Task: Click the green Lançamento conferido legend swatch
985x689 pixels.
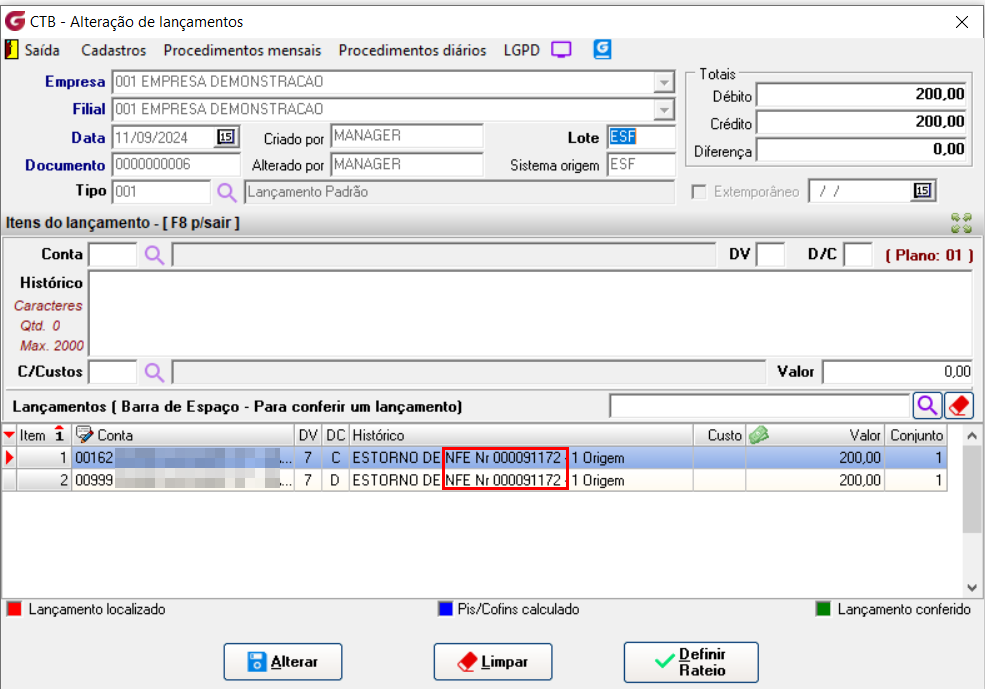Action: pyautogui.click(x=822, y=609)
